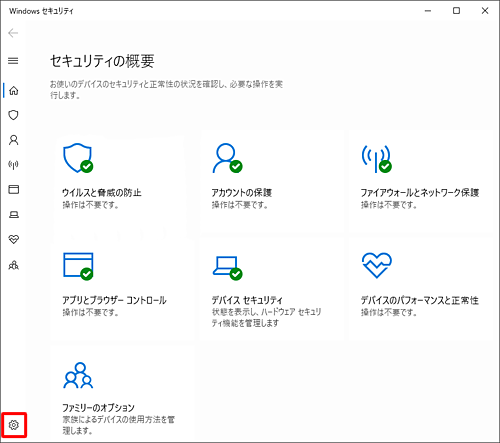Screen dimensions: 500x443
Task: Open アカウントの保護 title link
Action: pos(242,192)
